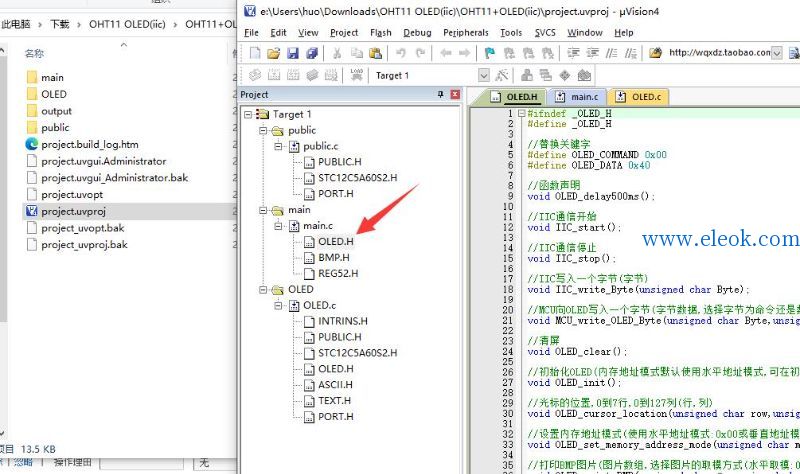Collapse the public.c file node
The height and width of the screenshot is (474, 800).
point(278,146)
